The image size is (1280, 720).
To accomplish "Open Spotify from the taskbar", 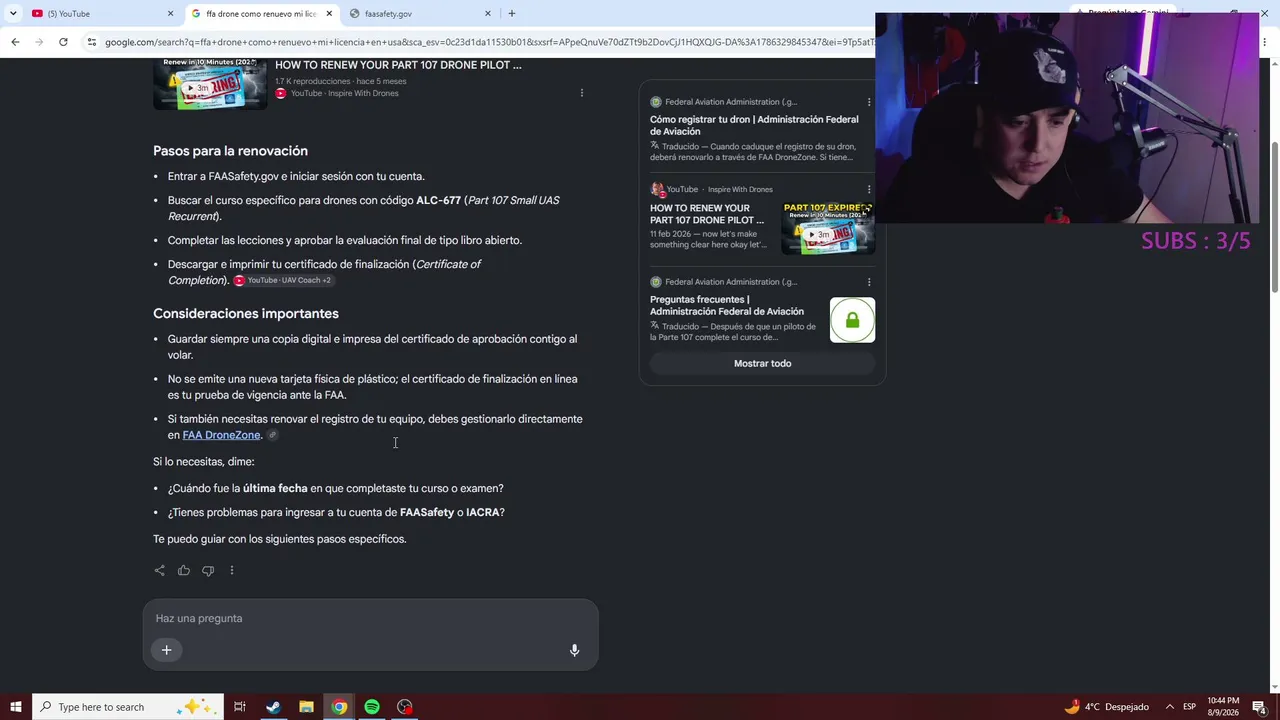I will point(372,707).
